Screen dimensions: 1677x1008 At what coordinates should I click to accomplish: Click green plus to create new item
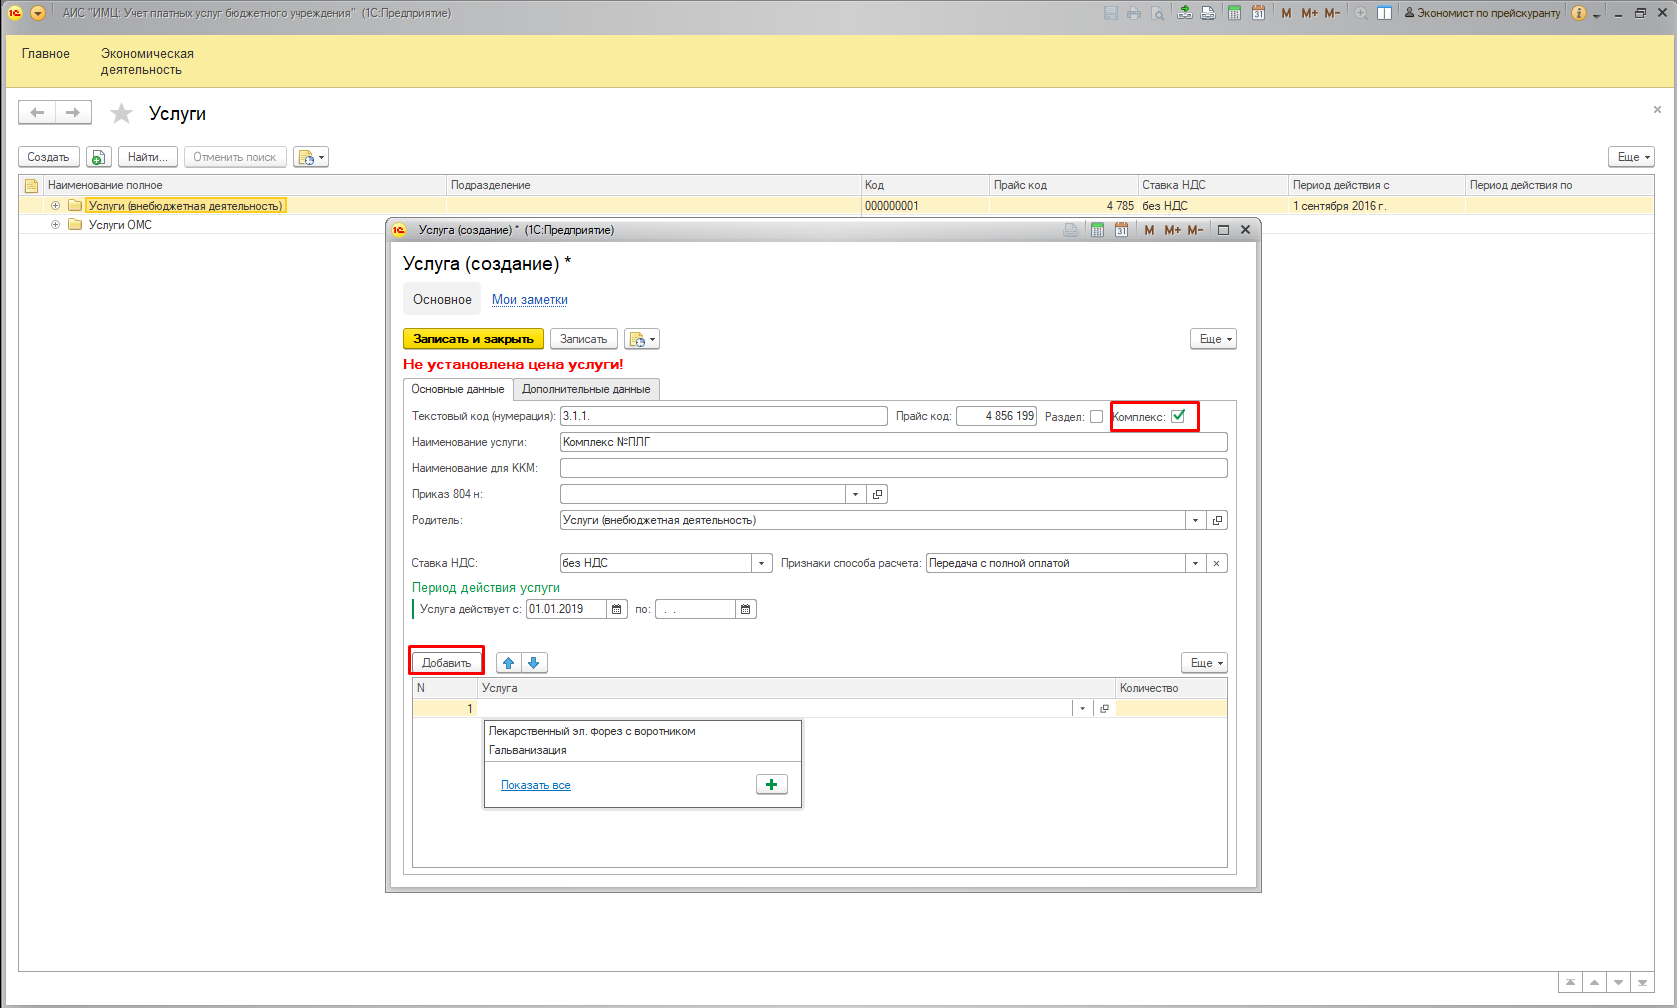771,785
